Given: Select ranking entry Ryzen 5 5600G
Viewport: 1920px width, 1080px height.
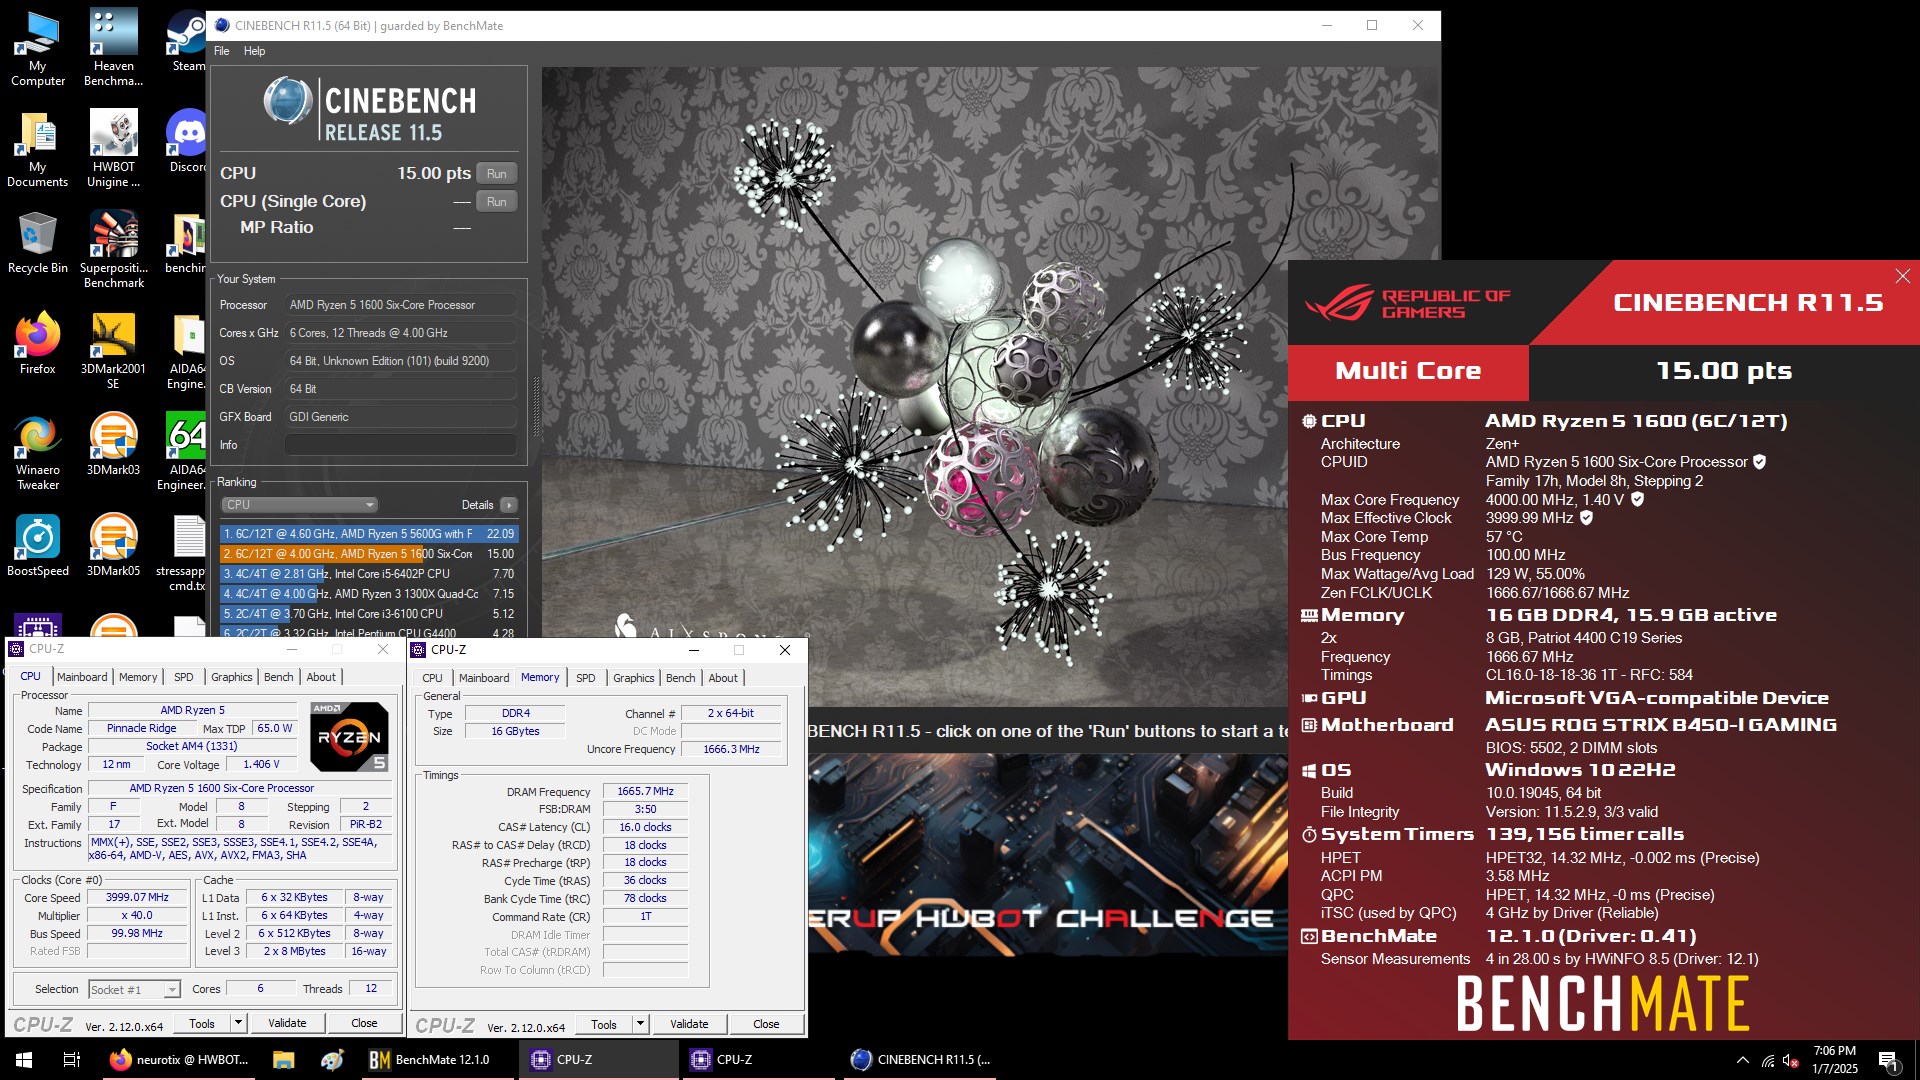Looking at the screenshot, I should pos(369,534).
